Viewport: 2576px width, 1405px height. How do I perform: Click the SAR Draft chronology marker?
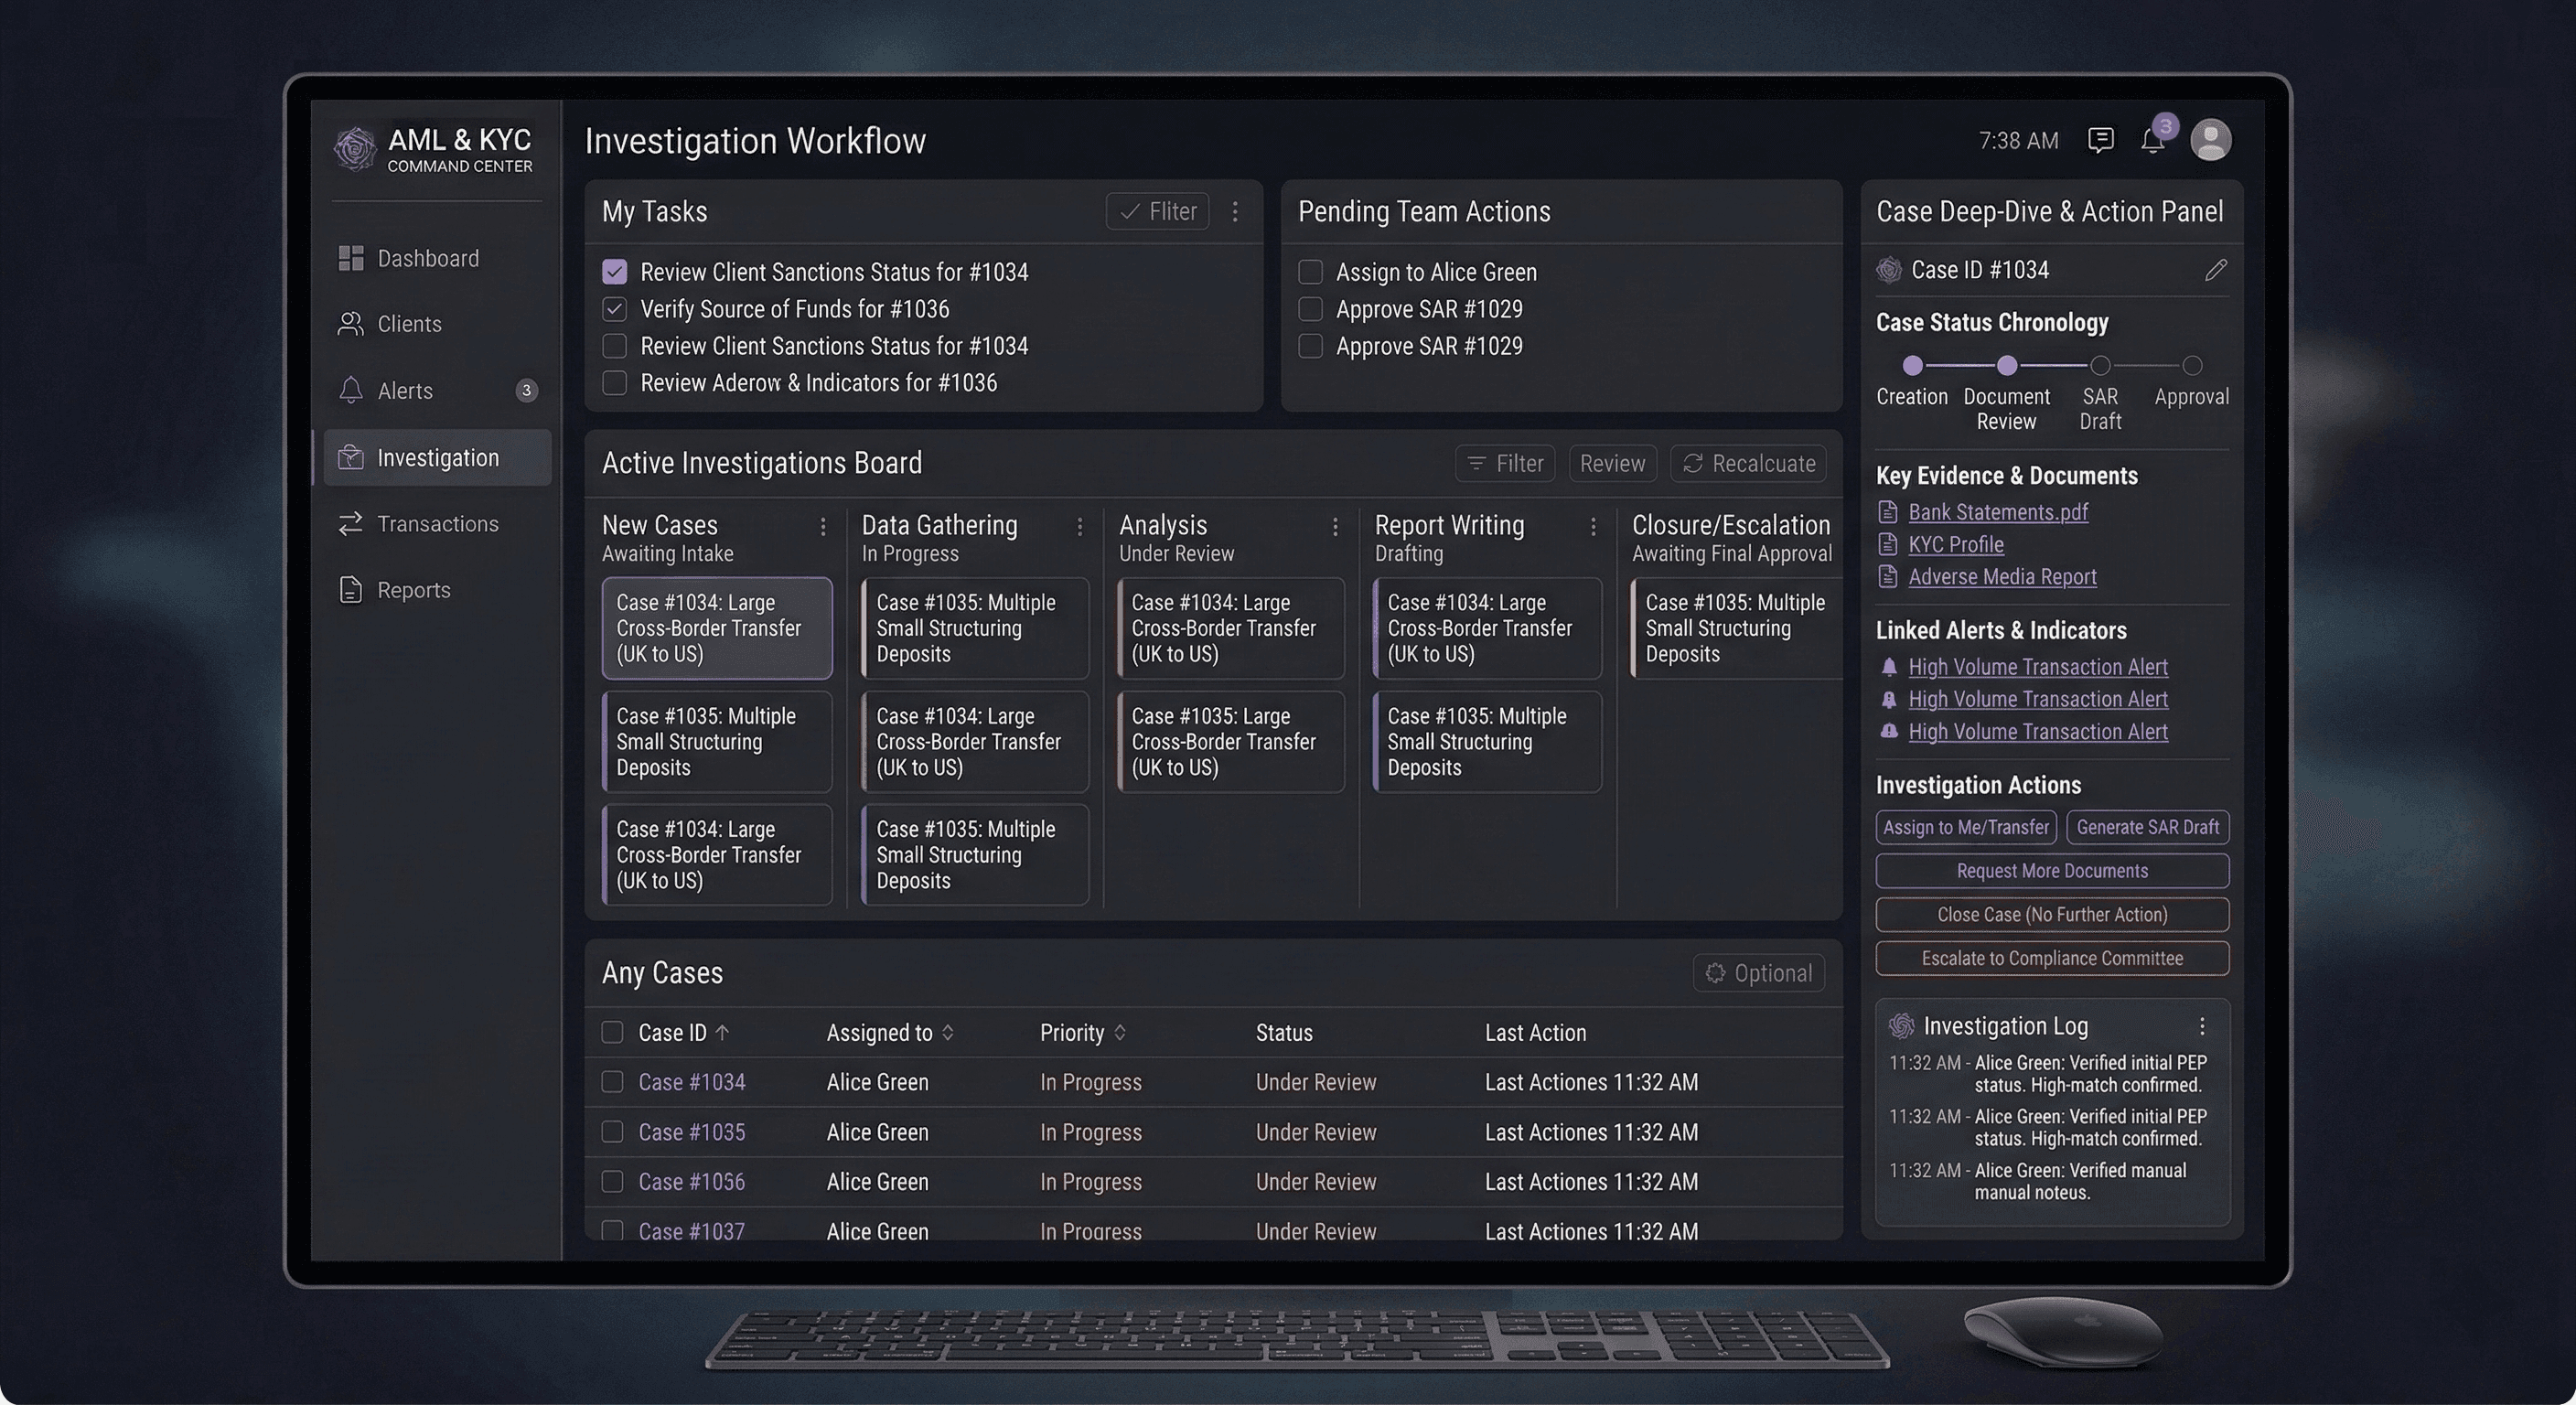point(2100,365)
